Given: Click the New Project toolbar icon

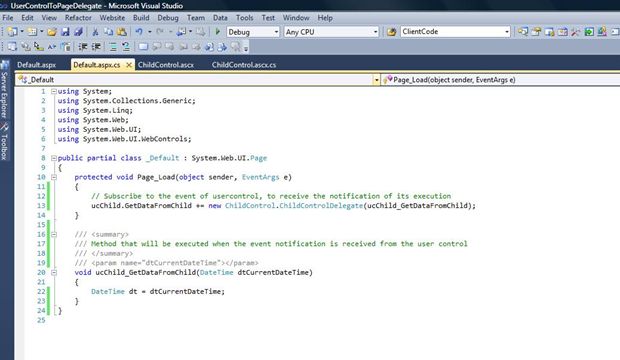Looking at the screenshot, I should pyautogui.click(x=12, y=32).
